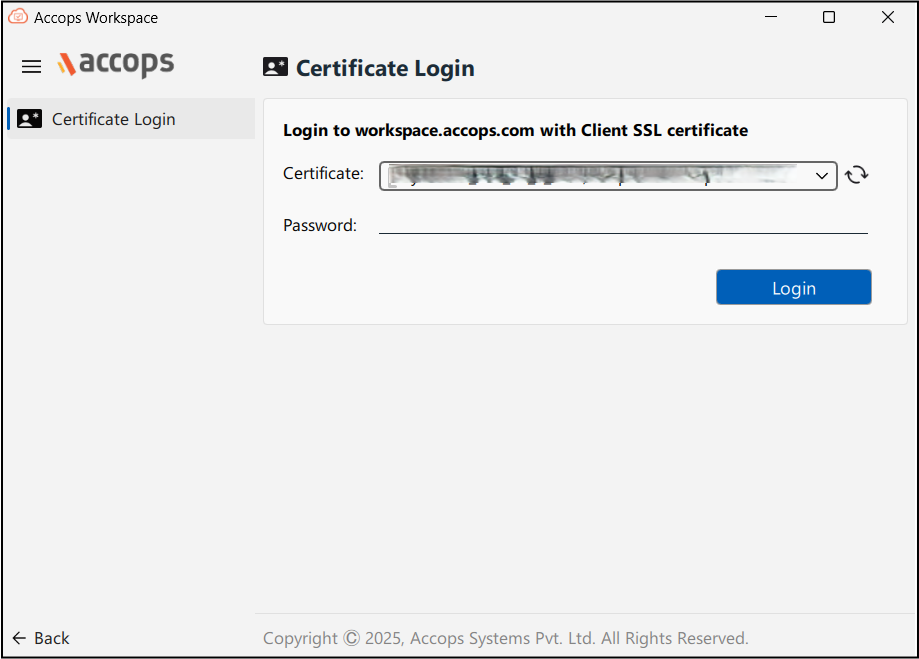
Task: Click the sidebar Certificate Login ID card icon
Action: pos(29,119)
